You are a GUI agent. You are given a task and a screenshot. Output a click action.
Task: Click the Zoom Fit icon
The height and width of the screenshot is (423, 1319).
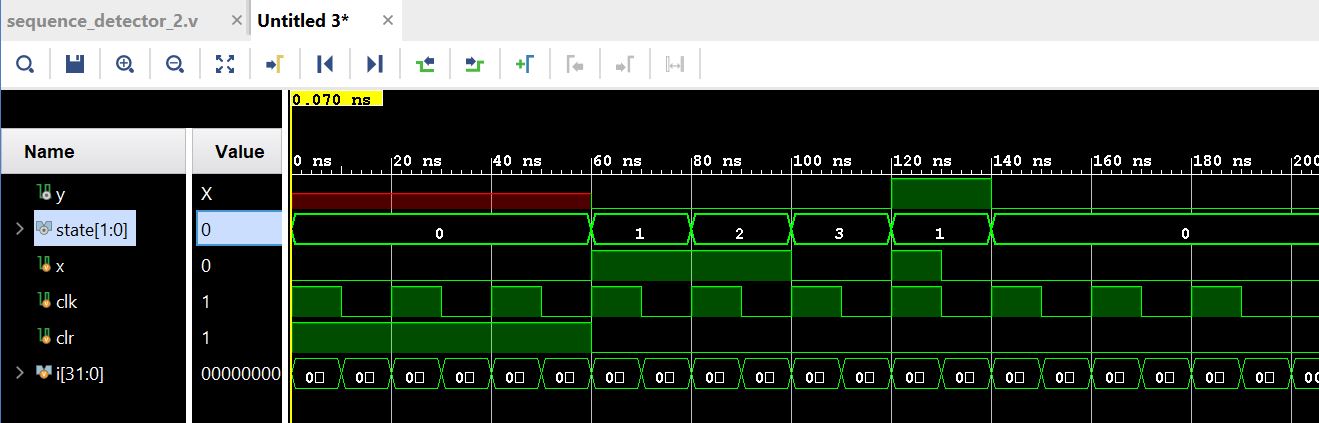[x=225, y=64]
